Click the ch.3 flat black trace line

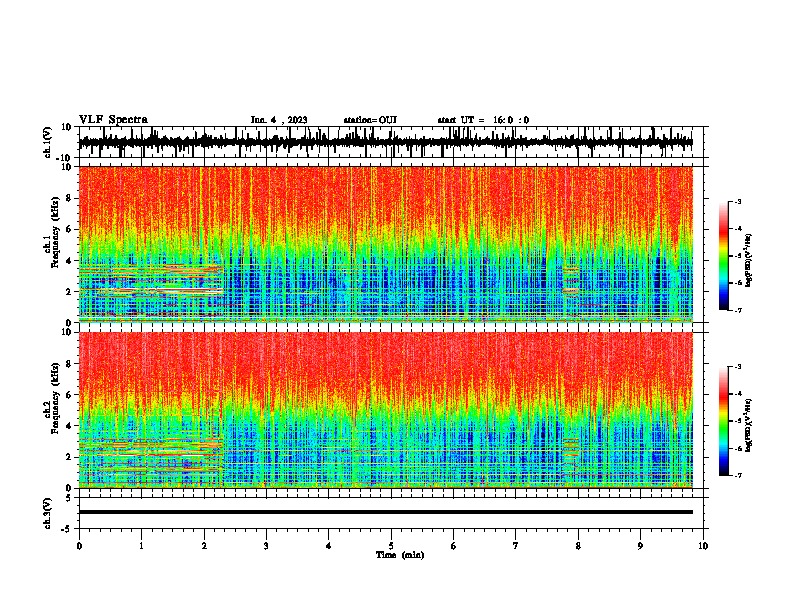(385, 512)
